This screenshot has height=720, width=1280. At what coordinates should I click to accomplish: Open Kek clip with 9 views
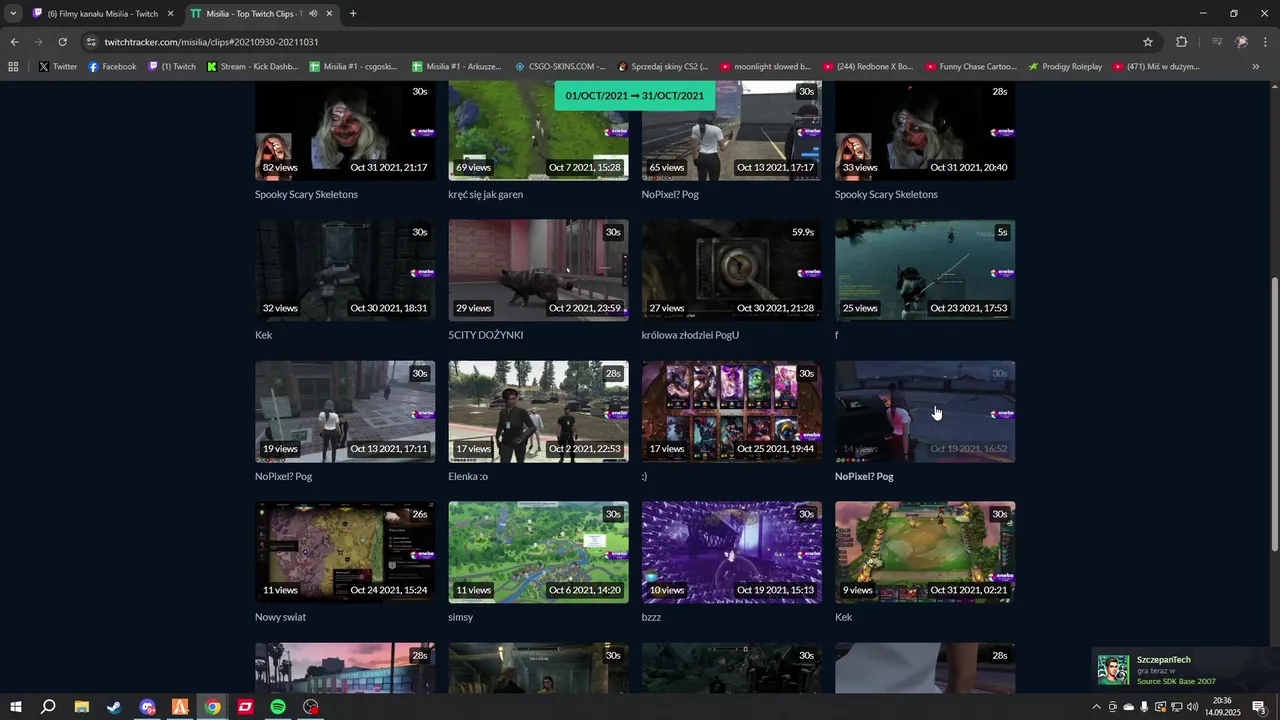tap(925, 552)
